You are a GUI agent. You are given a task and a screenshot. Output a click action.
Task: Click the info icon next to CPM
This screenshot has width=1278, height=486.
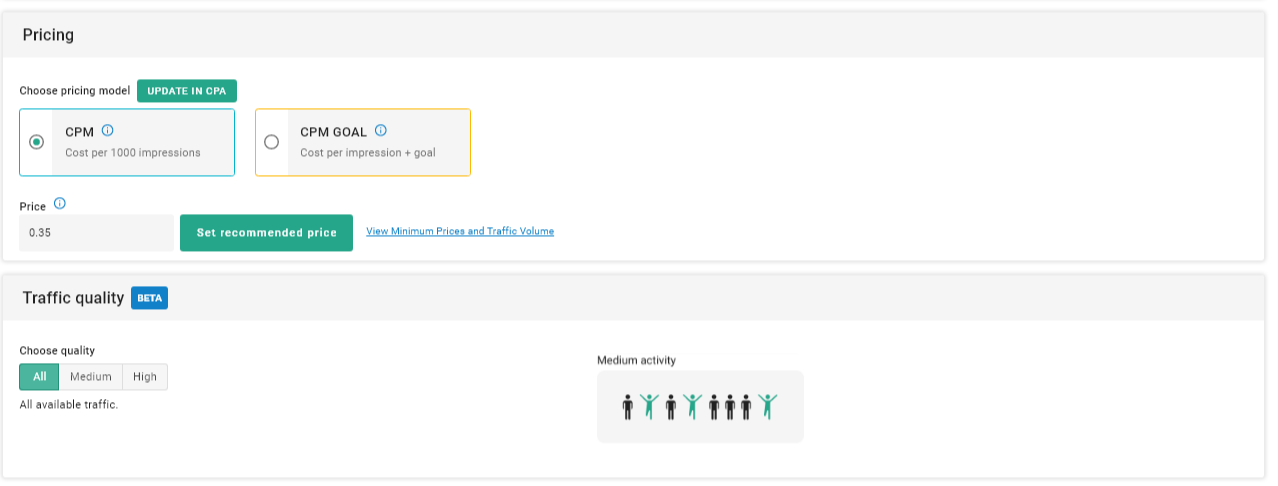tap(108, 131)
